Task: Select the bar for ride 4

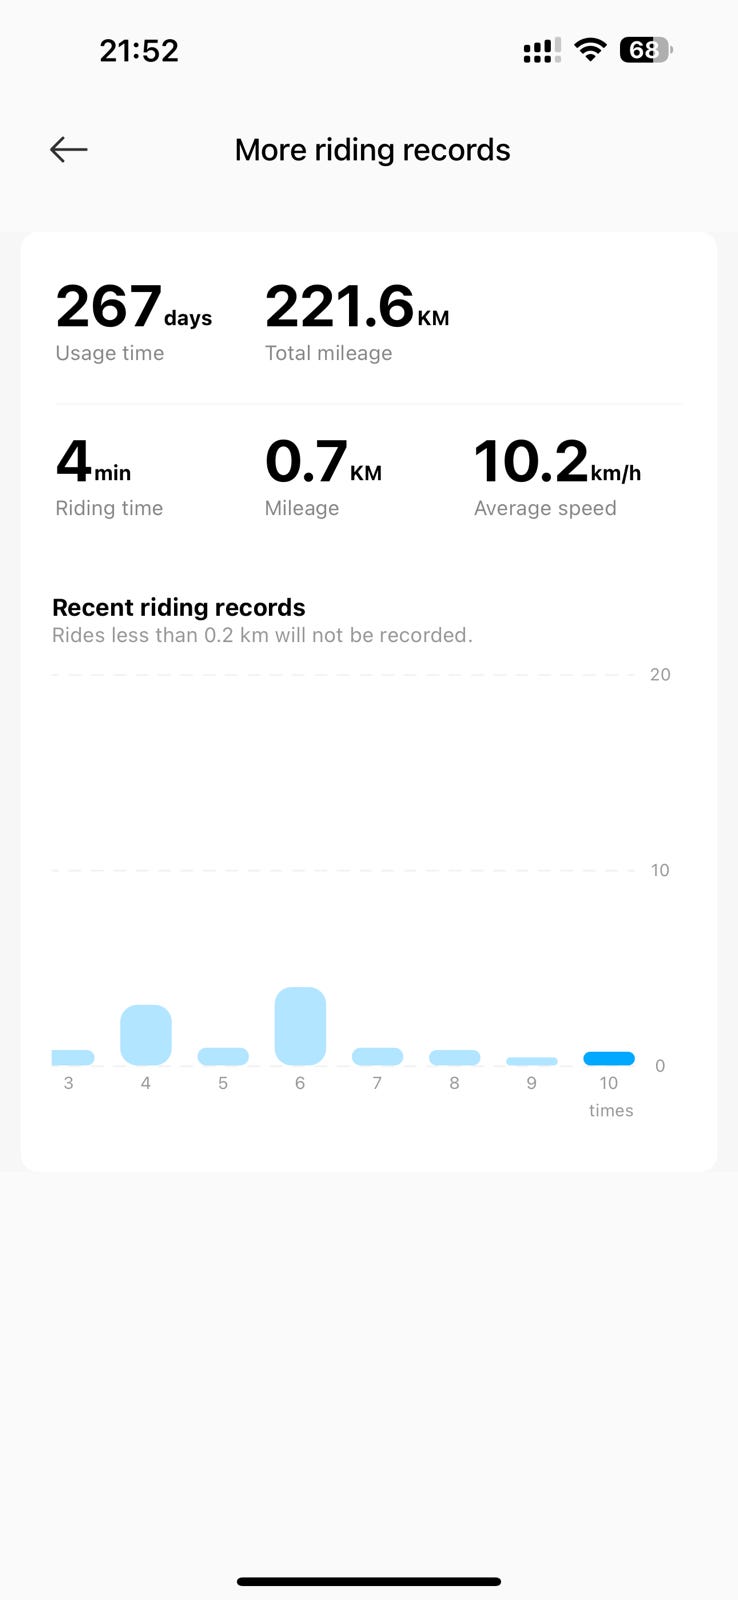Action: click(146, 1035)
